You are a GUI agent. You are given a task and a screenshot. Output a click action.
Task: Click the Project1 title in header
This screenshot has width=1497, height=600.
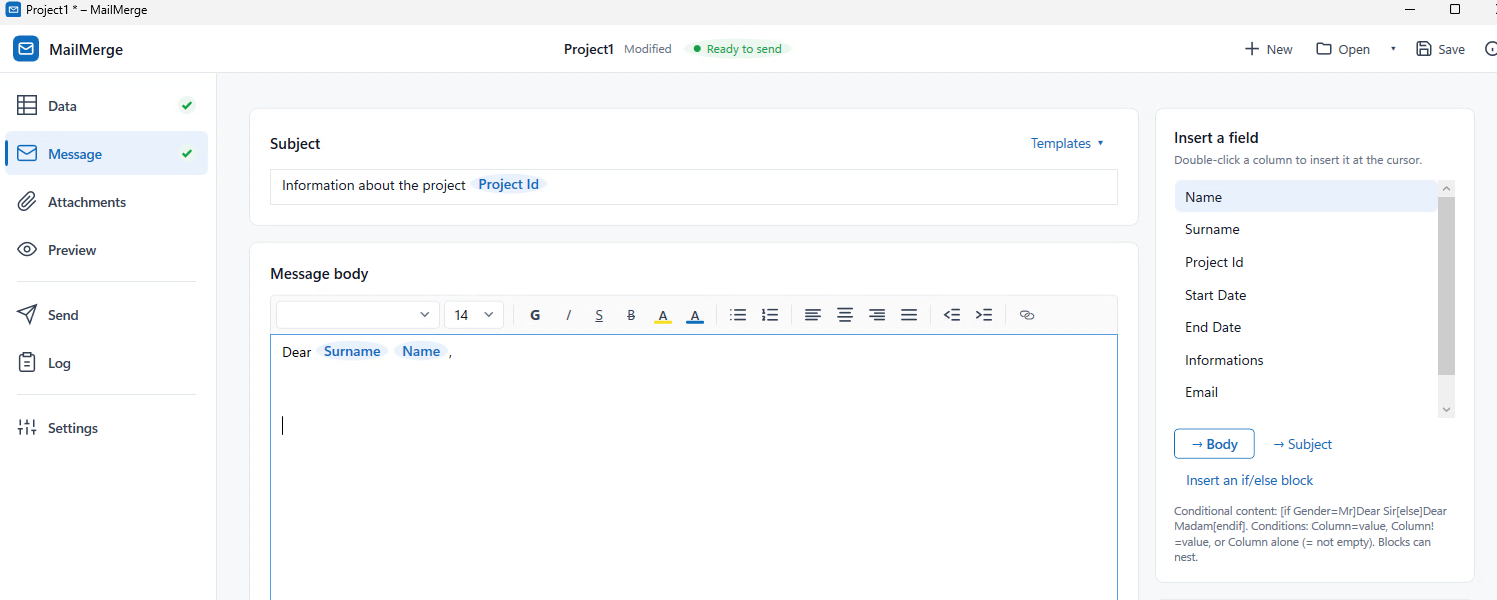tap(588, 49)
